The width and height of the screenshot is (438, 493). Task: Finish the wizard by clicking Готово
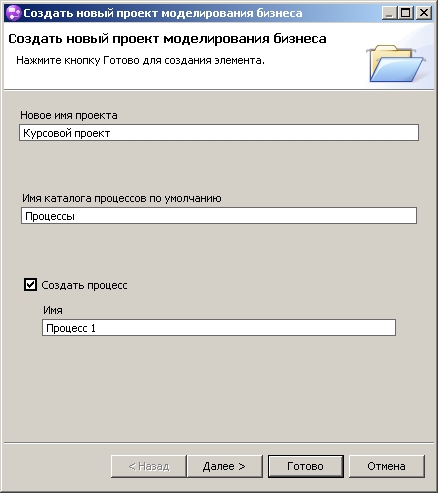pos(306,466)
